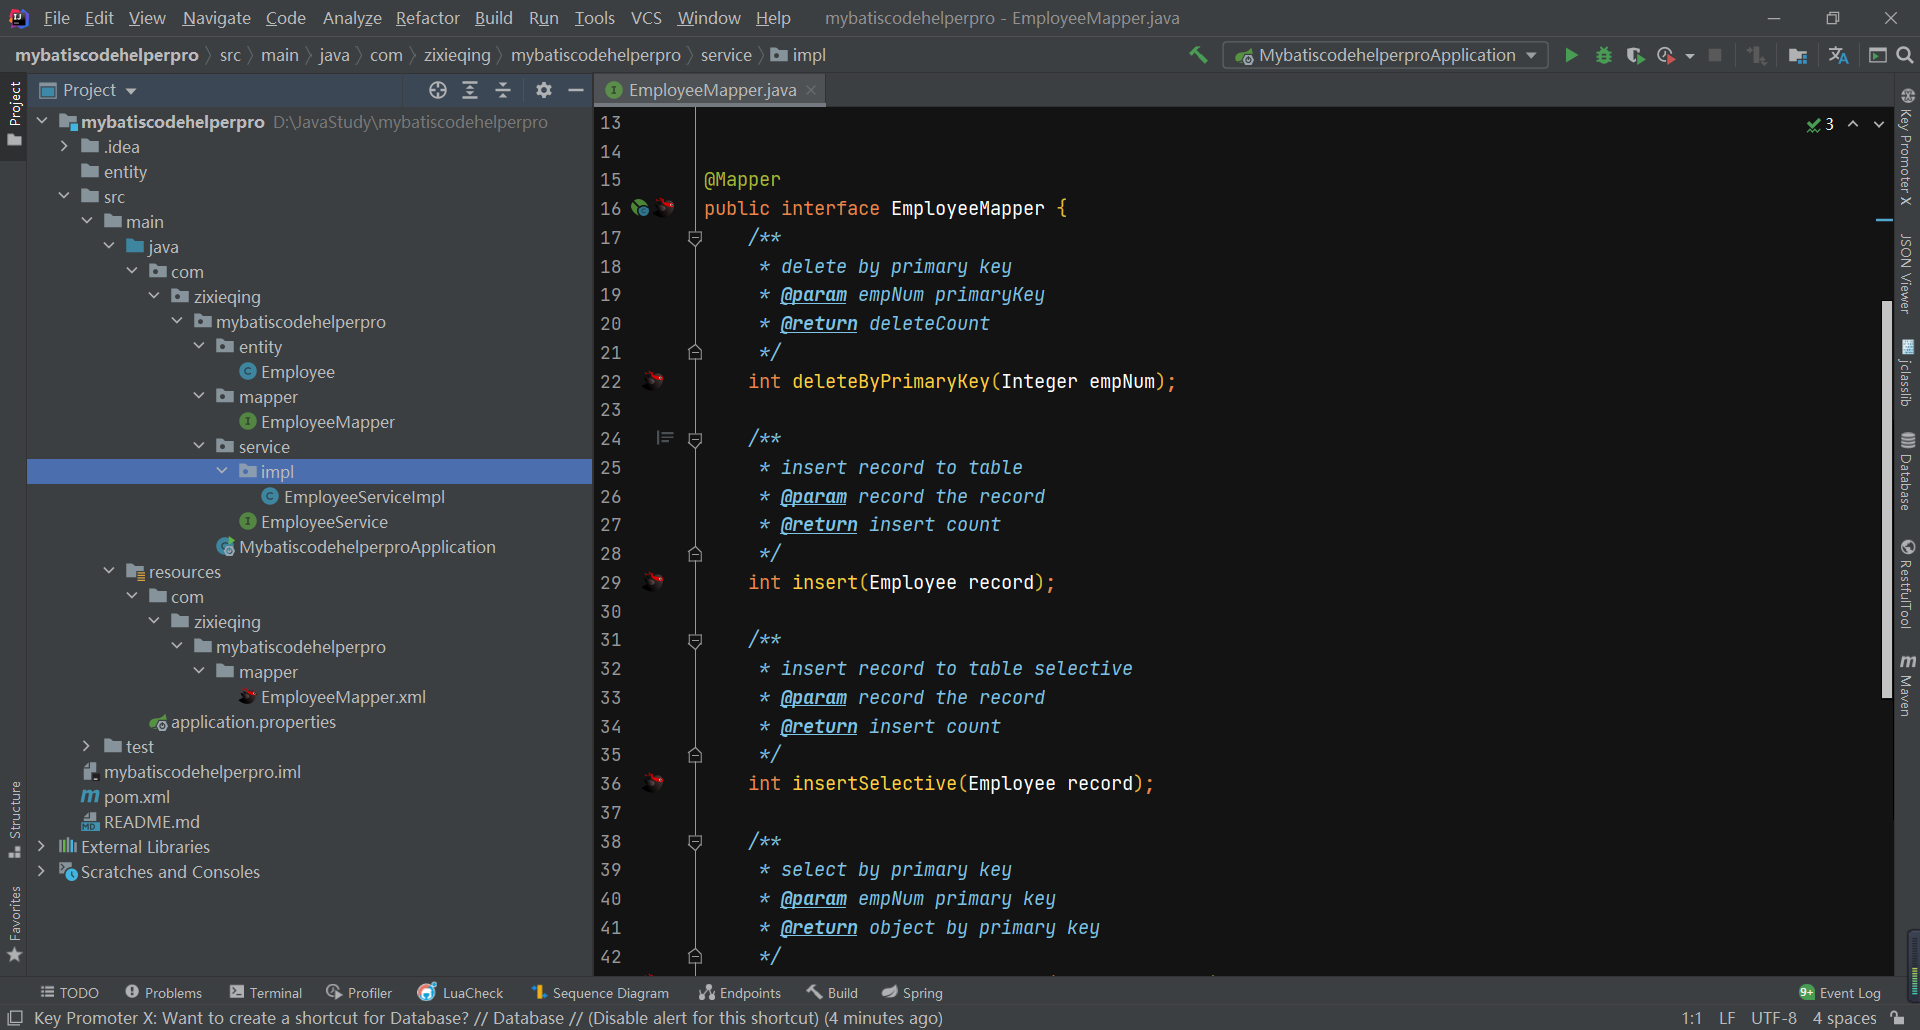Fold the Javadoc comment at line 17
Screen dimensions: 1920x1030
[x=695, y=238]
